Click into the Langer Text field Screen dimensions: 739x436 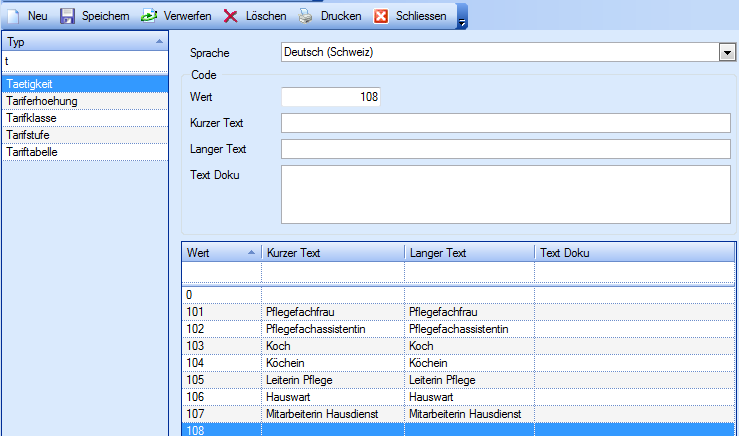tap(507, 149)
